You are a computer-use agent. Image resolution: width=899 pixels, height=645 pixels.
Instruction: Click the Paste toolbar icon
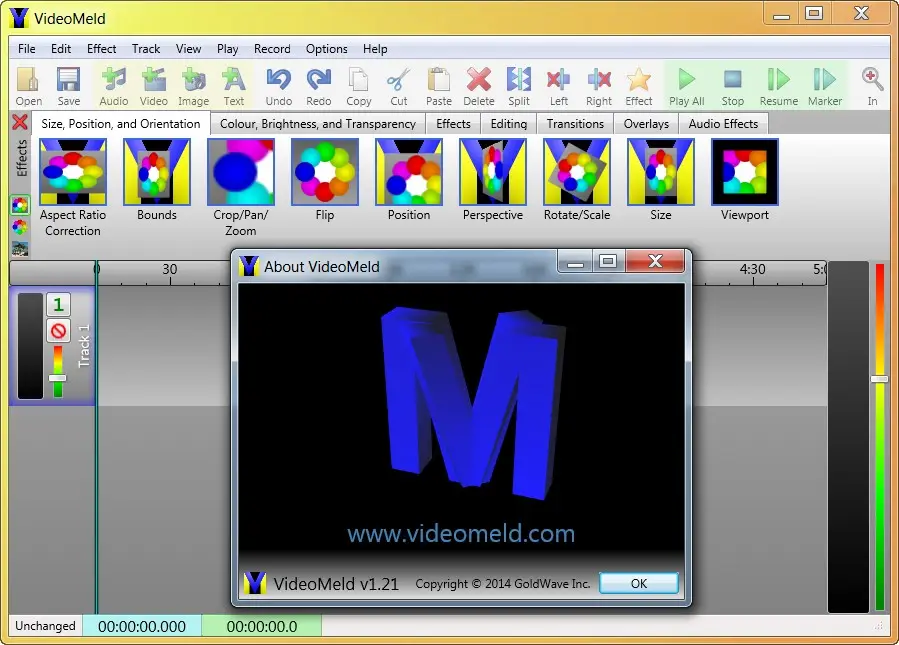(439, 86)
